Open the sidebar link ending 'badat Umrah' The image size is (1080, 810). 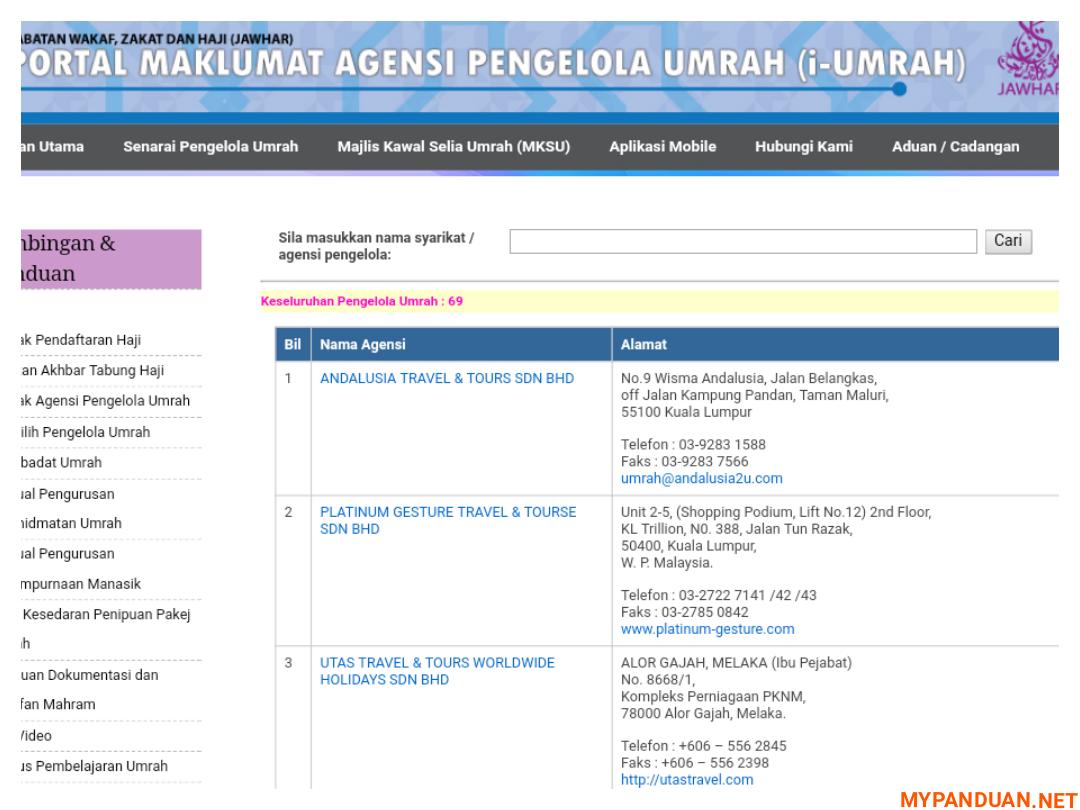pos(61,463)
